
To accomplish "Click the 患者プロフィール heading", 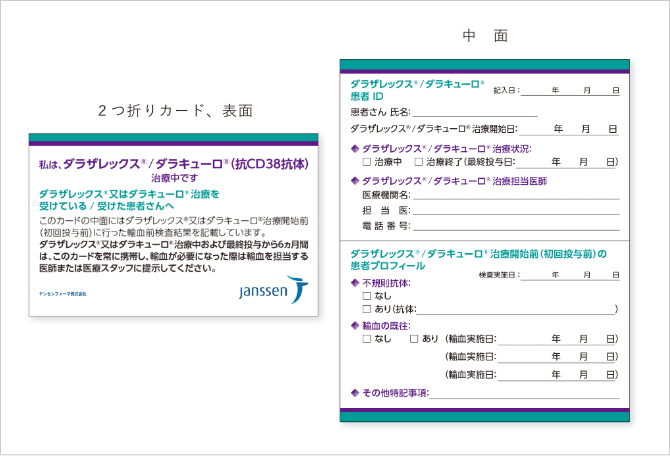I will click(388, 266).
